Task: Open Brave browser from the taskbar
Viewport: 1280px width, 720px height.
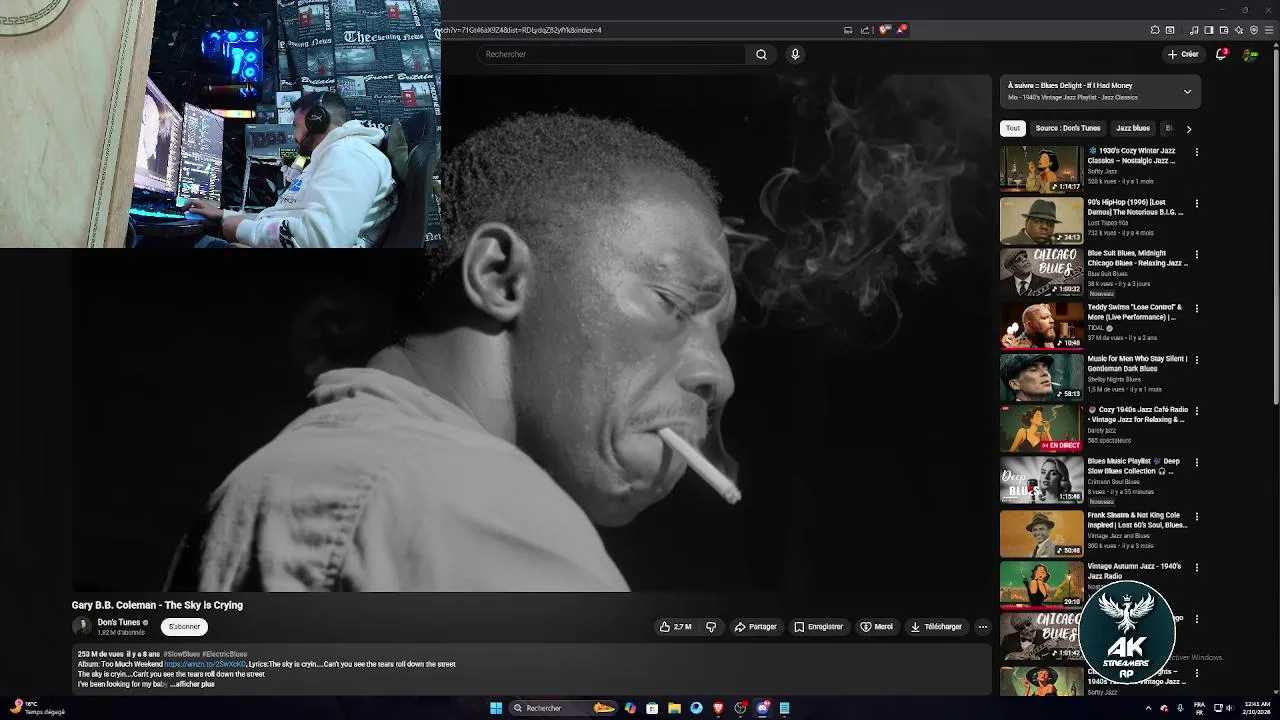Action: (x=718, y=708)
